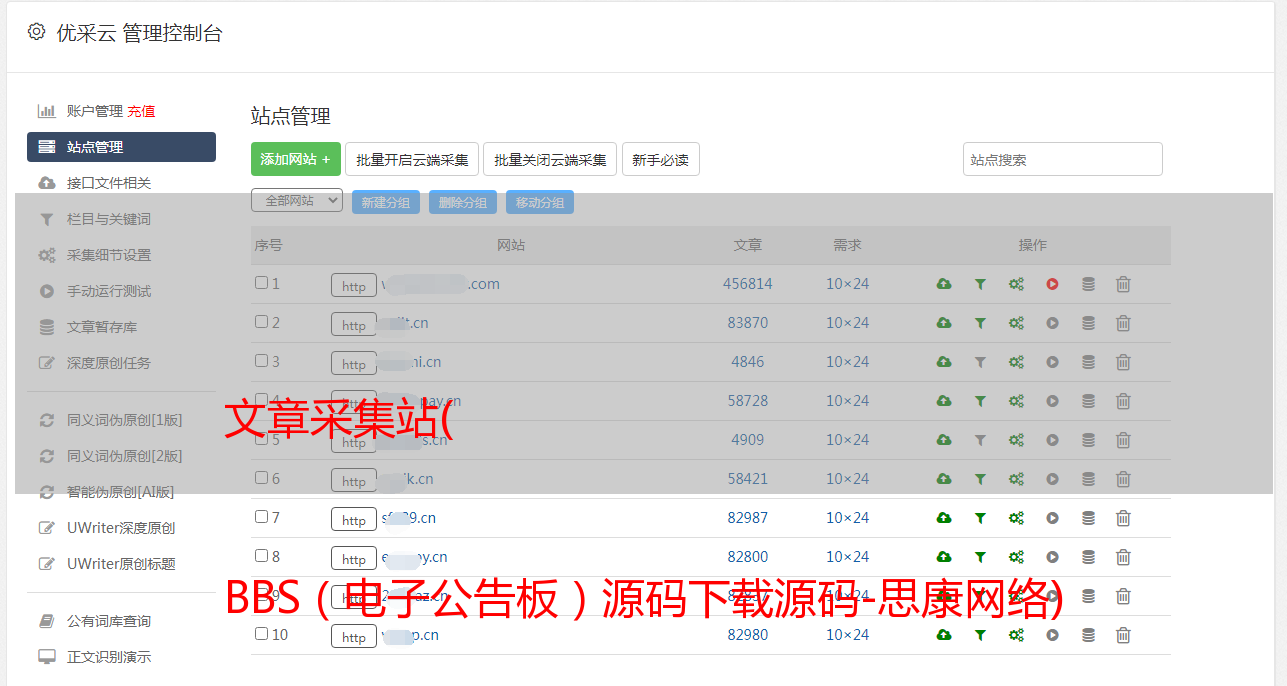
Task: Click the cloud upload icon in row 1
Action: point(943,284)
